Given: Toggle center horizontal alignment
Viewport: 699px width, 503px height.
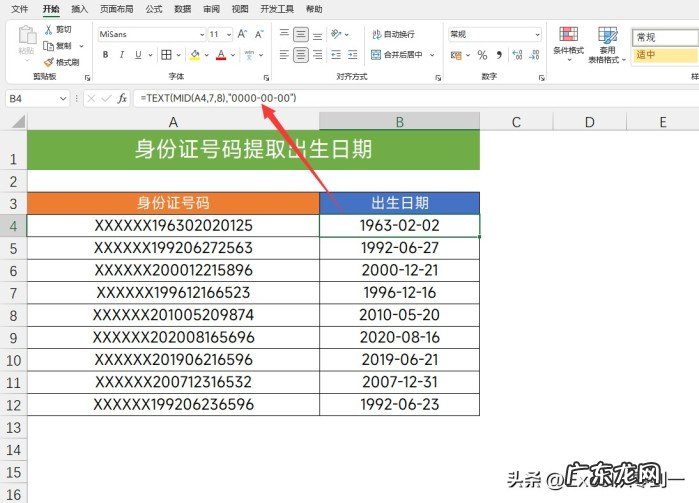Looking at the screenshot, I should tap(301, 55).
